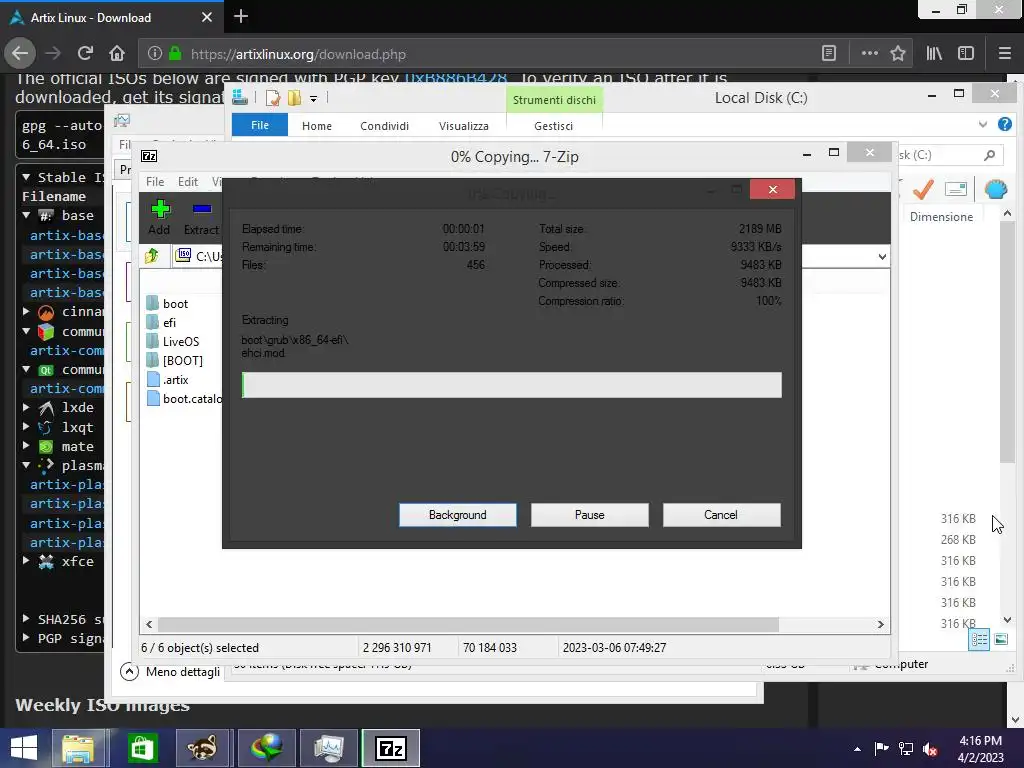Screen dimensions: 1024x768
Task: Open the Visualizza tab in Explorer
Action: tap(464, 125)
